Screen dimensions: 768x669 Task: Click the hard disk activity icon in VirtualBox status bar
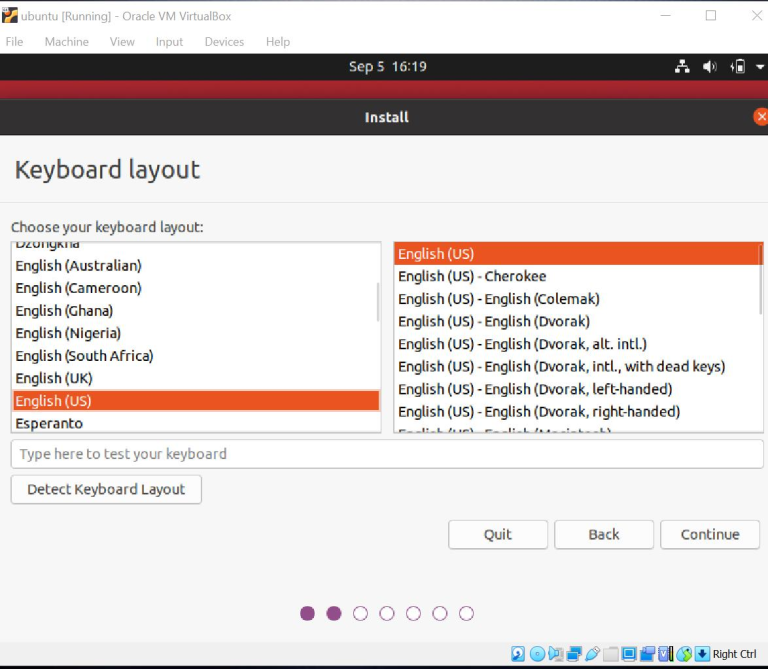click(x=518, y=654)
